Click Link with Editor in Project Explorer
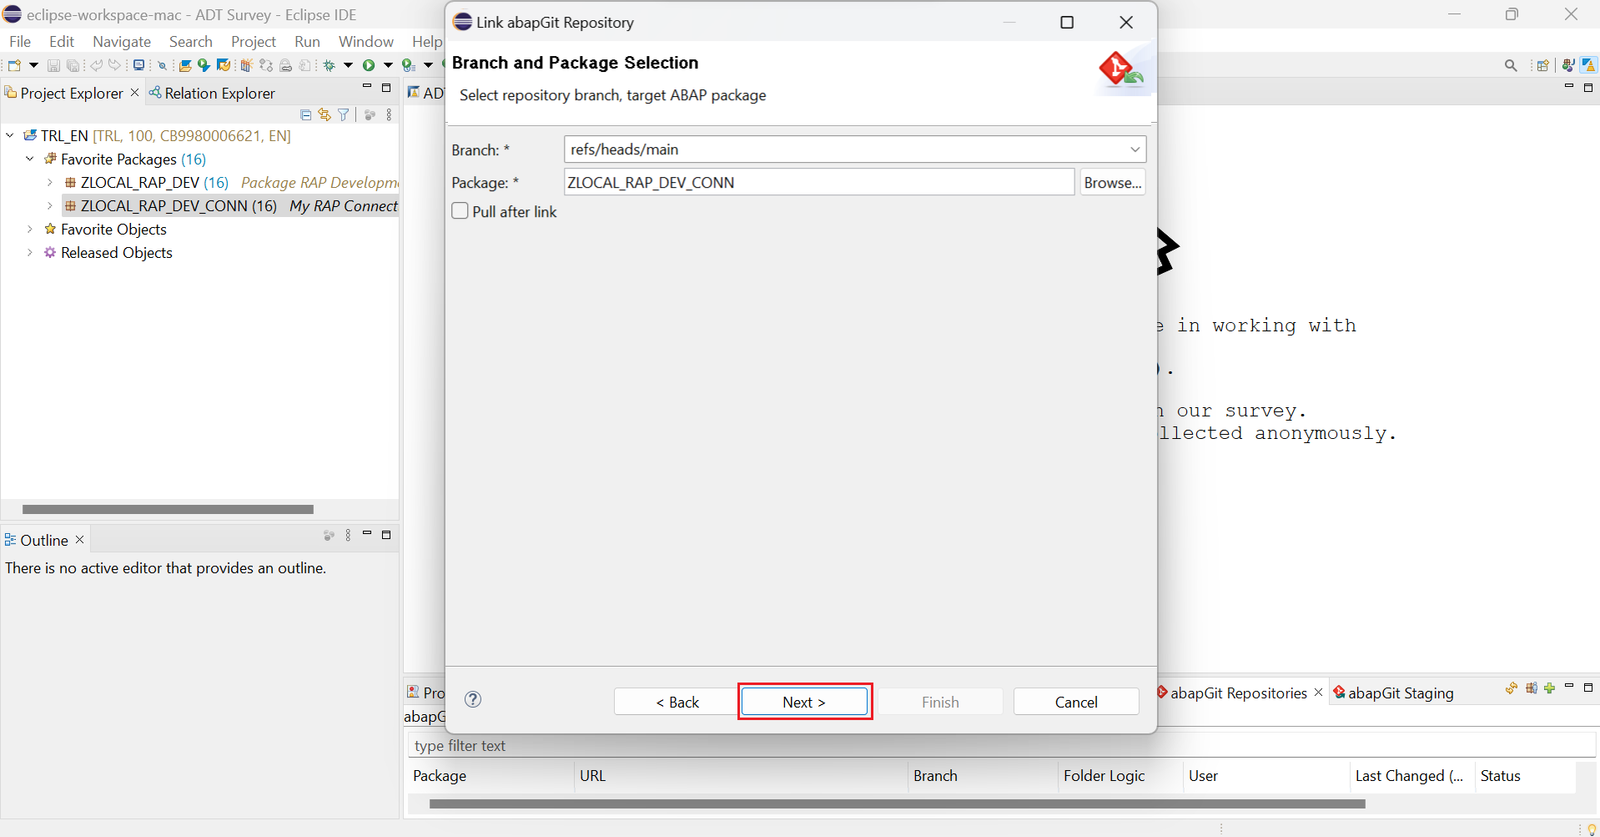1600x837 pixels. 324,115
